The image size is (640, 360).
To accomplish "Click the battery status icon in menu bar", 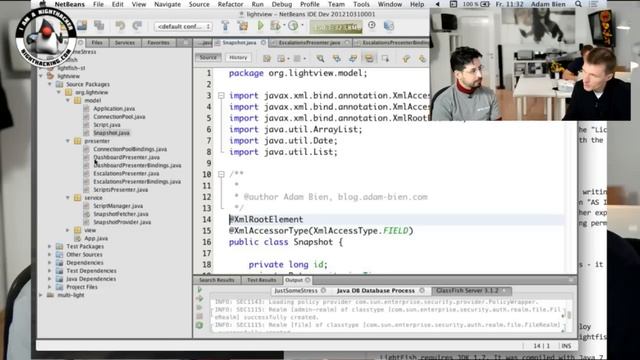I will click(x=484, y=4).
